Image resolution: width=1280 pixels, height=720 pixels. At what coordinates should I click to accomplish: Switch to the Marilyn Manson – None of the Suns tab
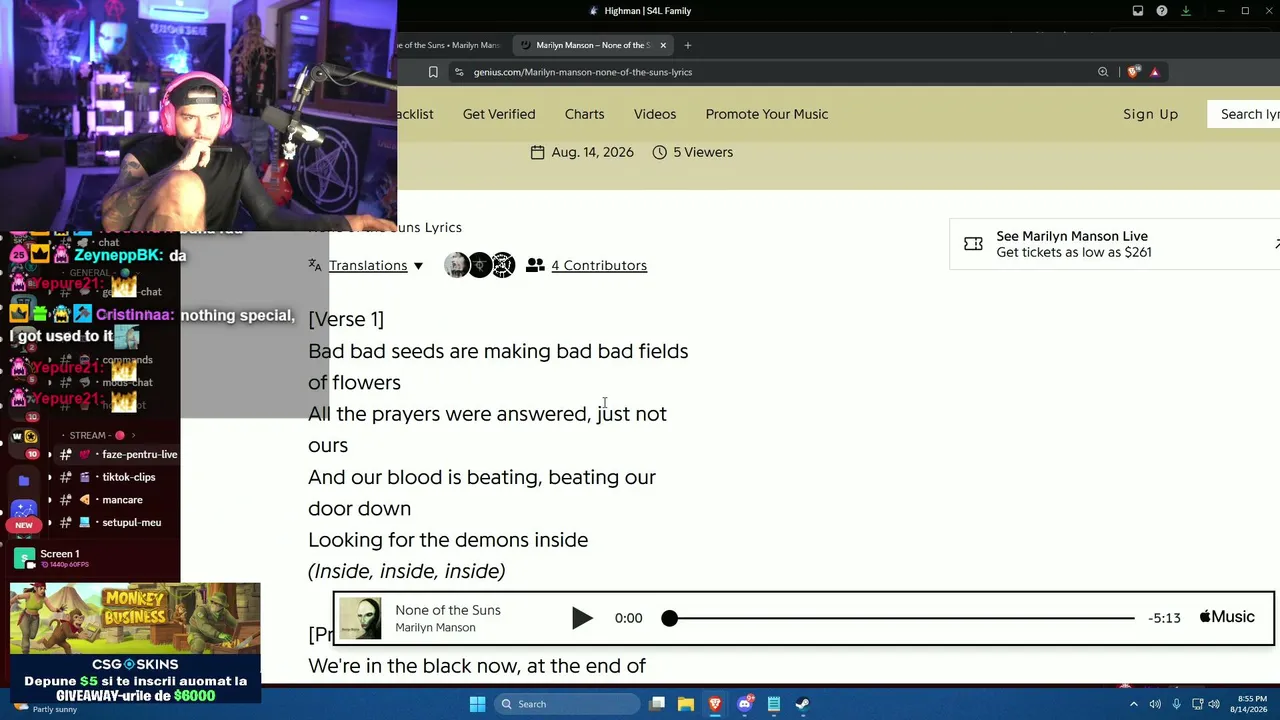(x=593, y=45)
